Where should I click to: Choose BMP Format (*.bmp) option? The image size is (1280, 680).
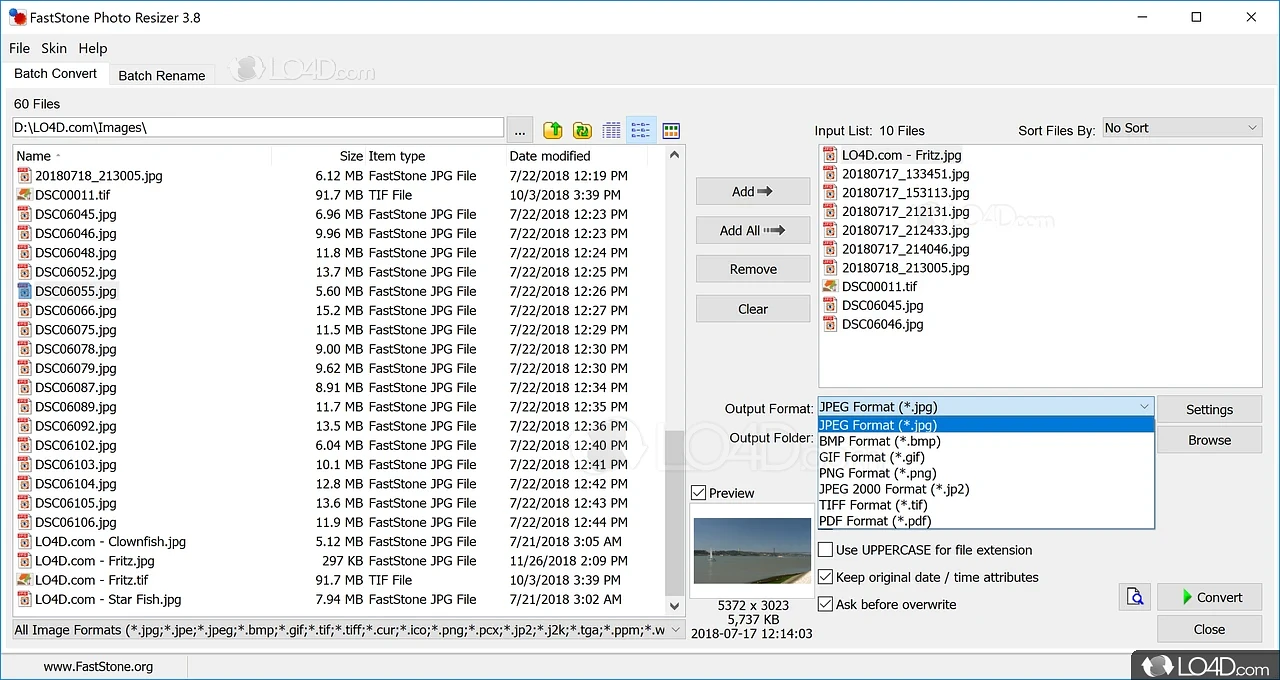(986, 441)
